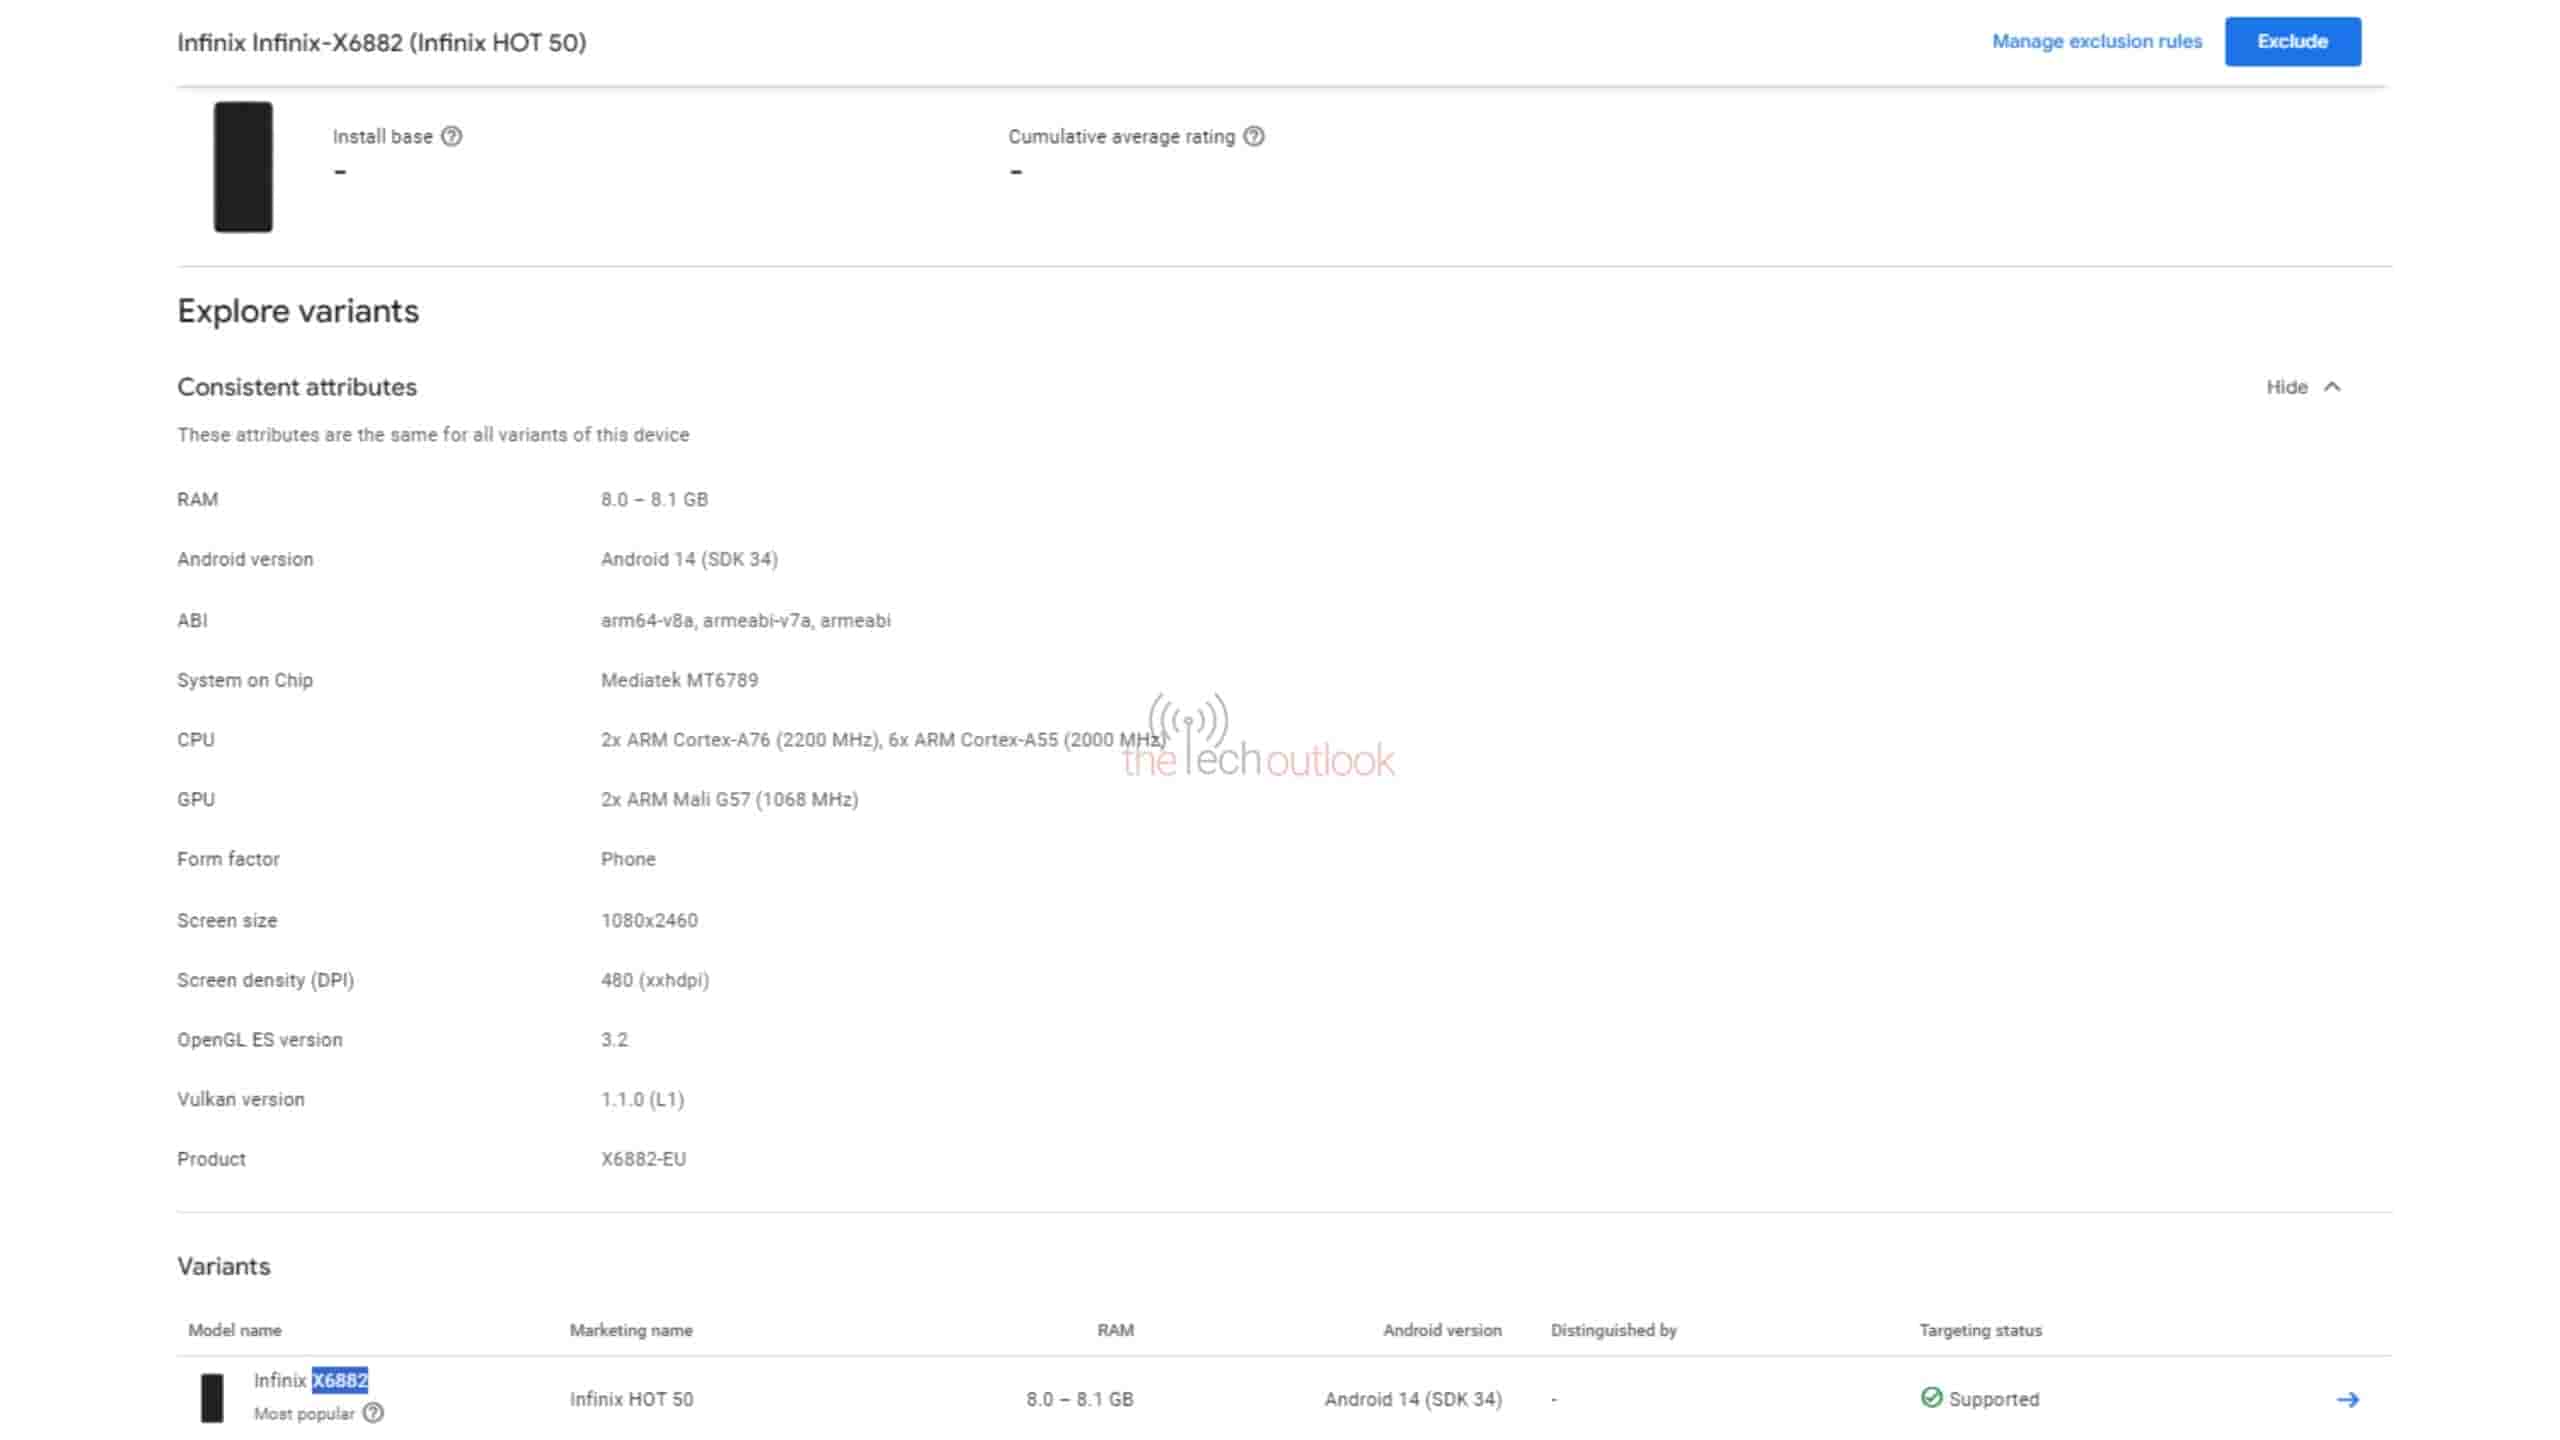Click the green Supported check icon
The width and height of the screenshot is (2560, 1440).
point(1931,1397)
